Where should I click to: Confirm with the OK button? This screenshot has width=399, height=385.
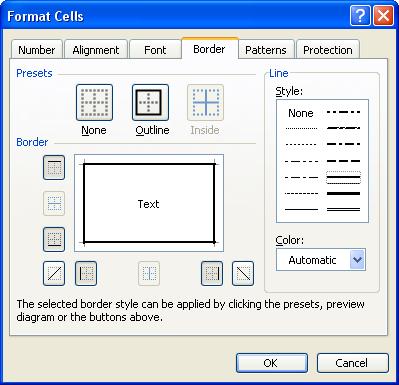pyautogui.click(x=272, y=363)
